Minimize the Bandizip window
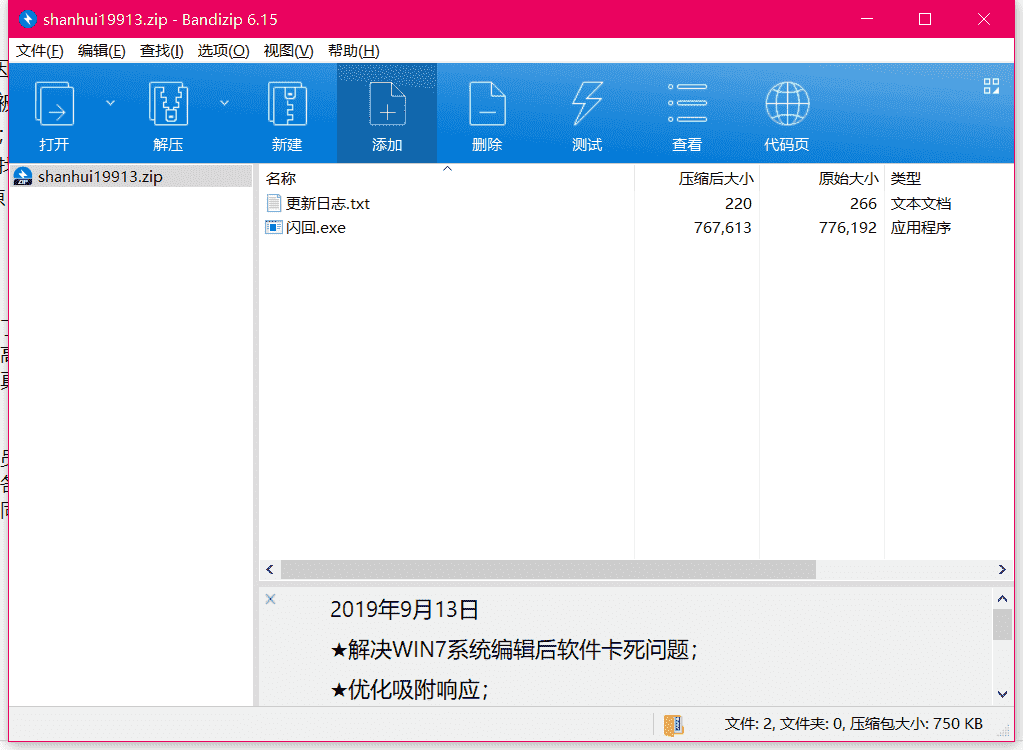 coord(866,19)
